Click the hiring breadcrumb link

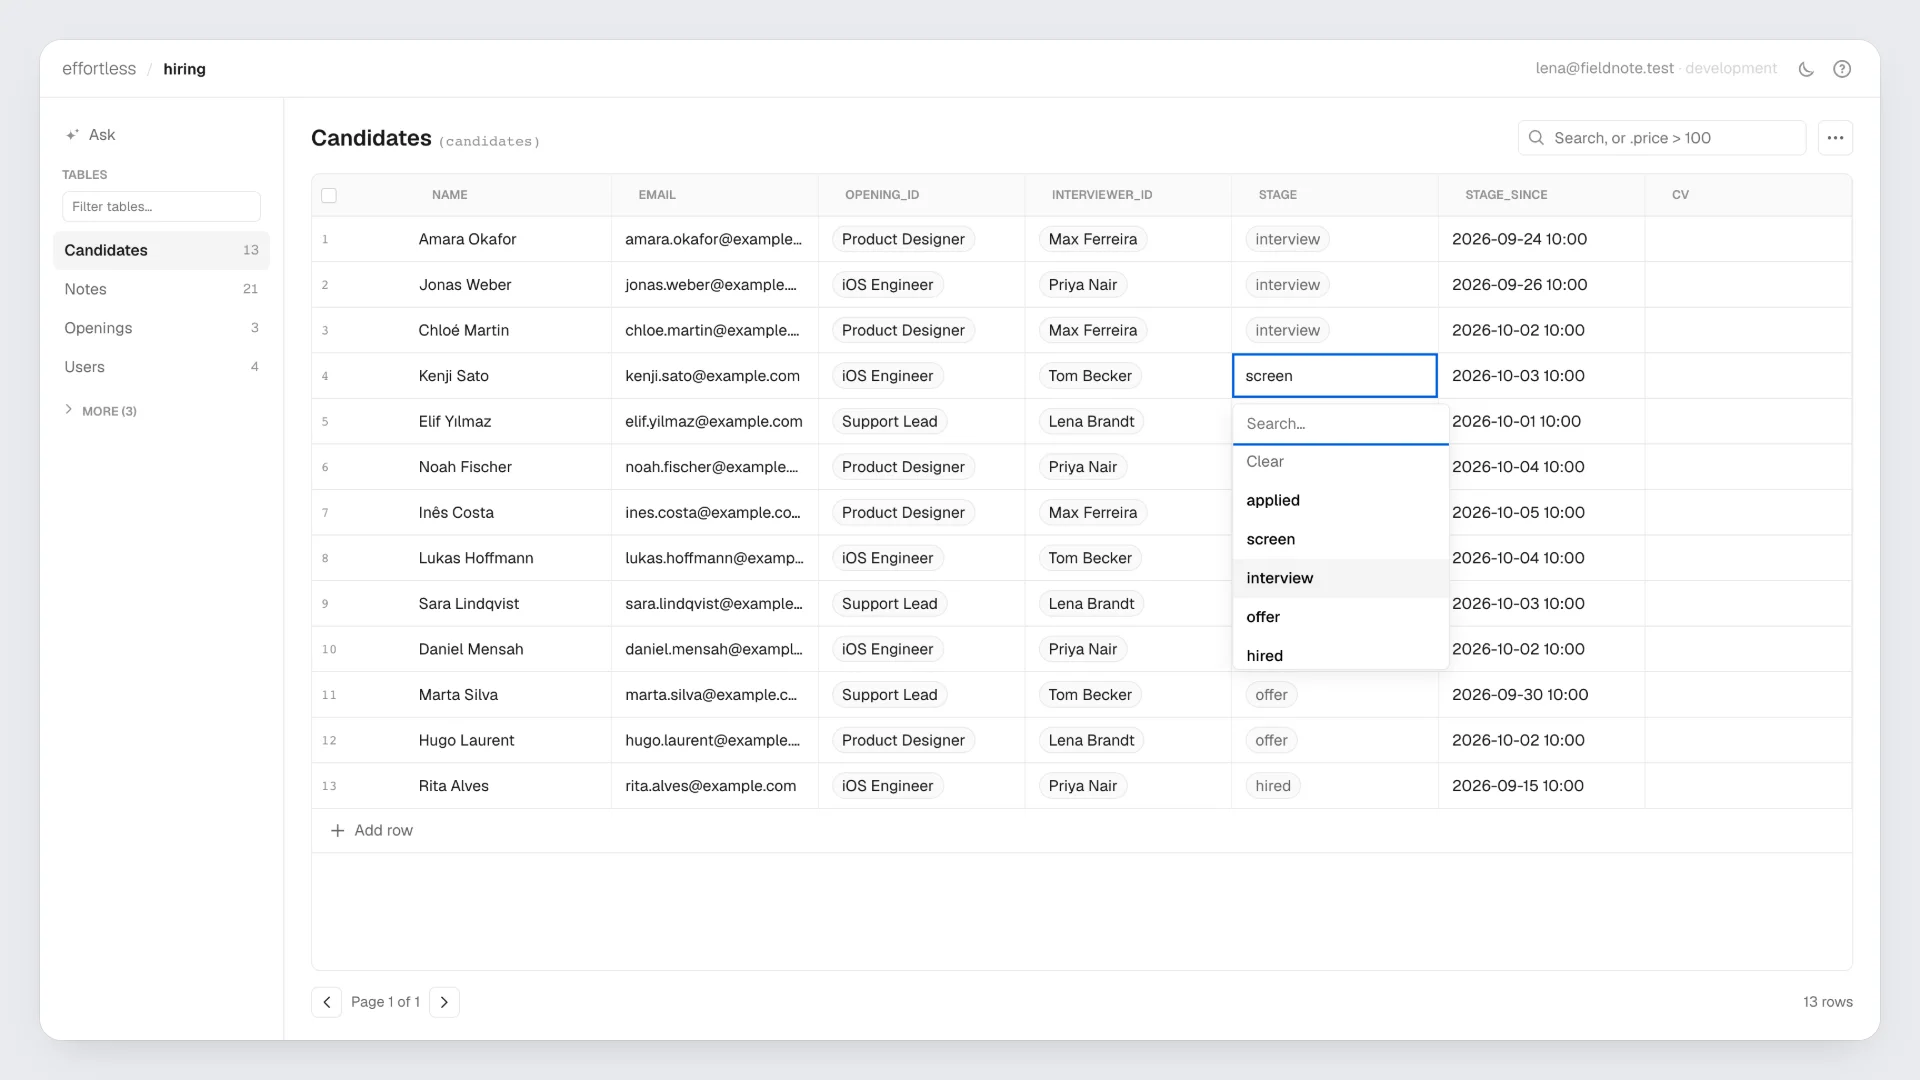[184, 69]
